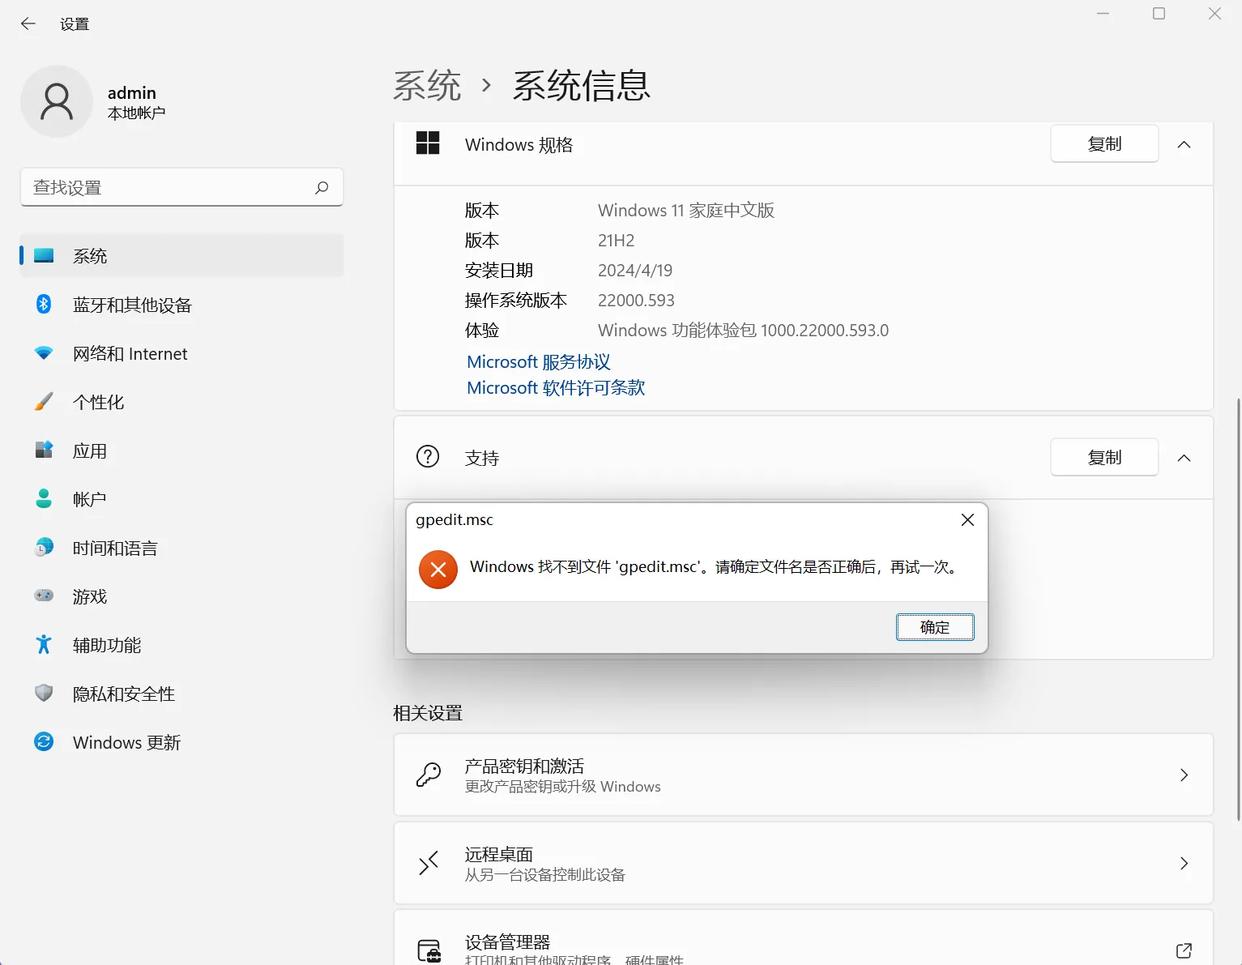Open 个性化 personalization settings
The image size is (1242, 965).
(x=98, y=402)
